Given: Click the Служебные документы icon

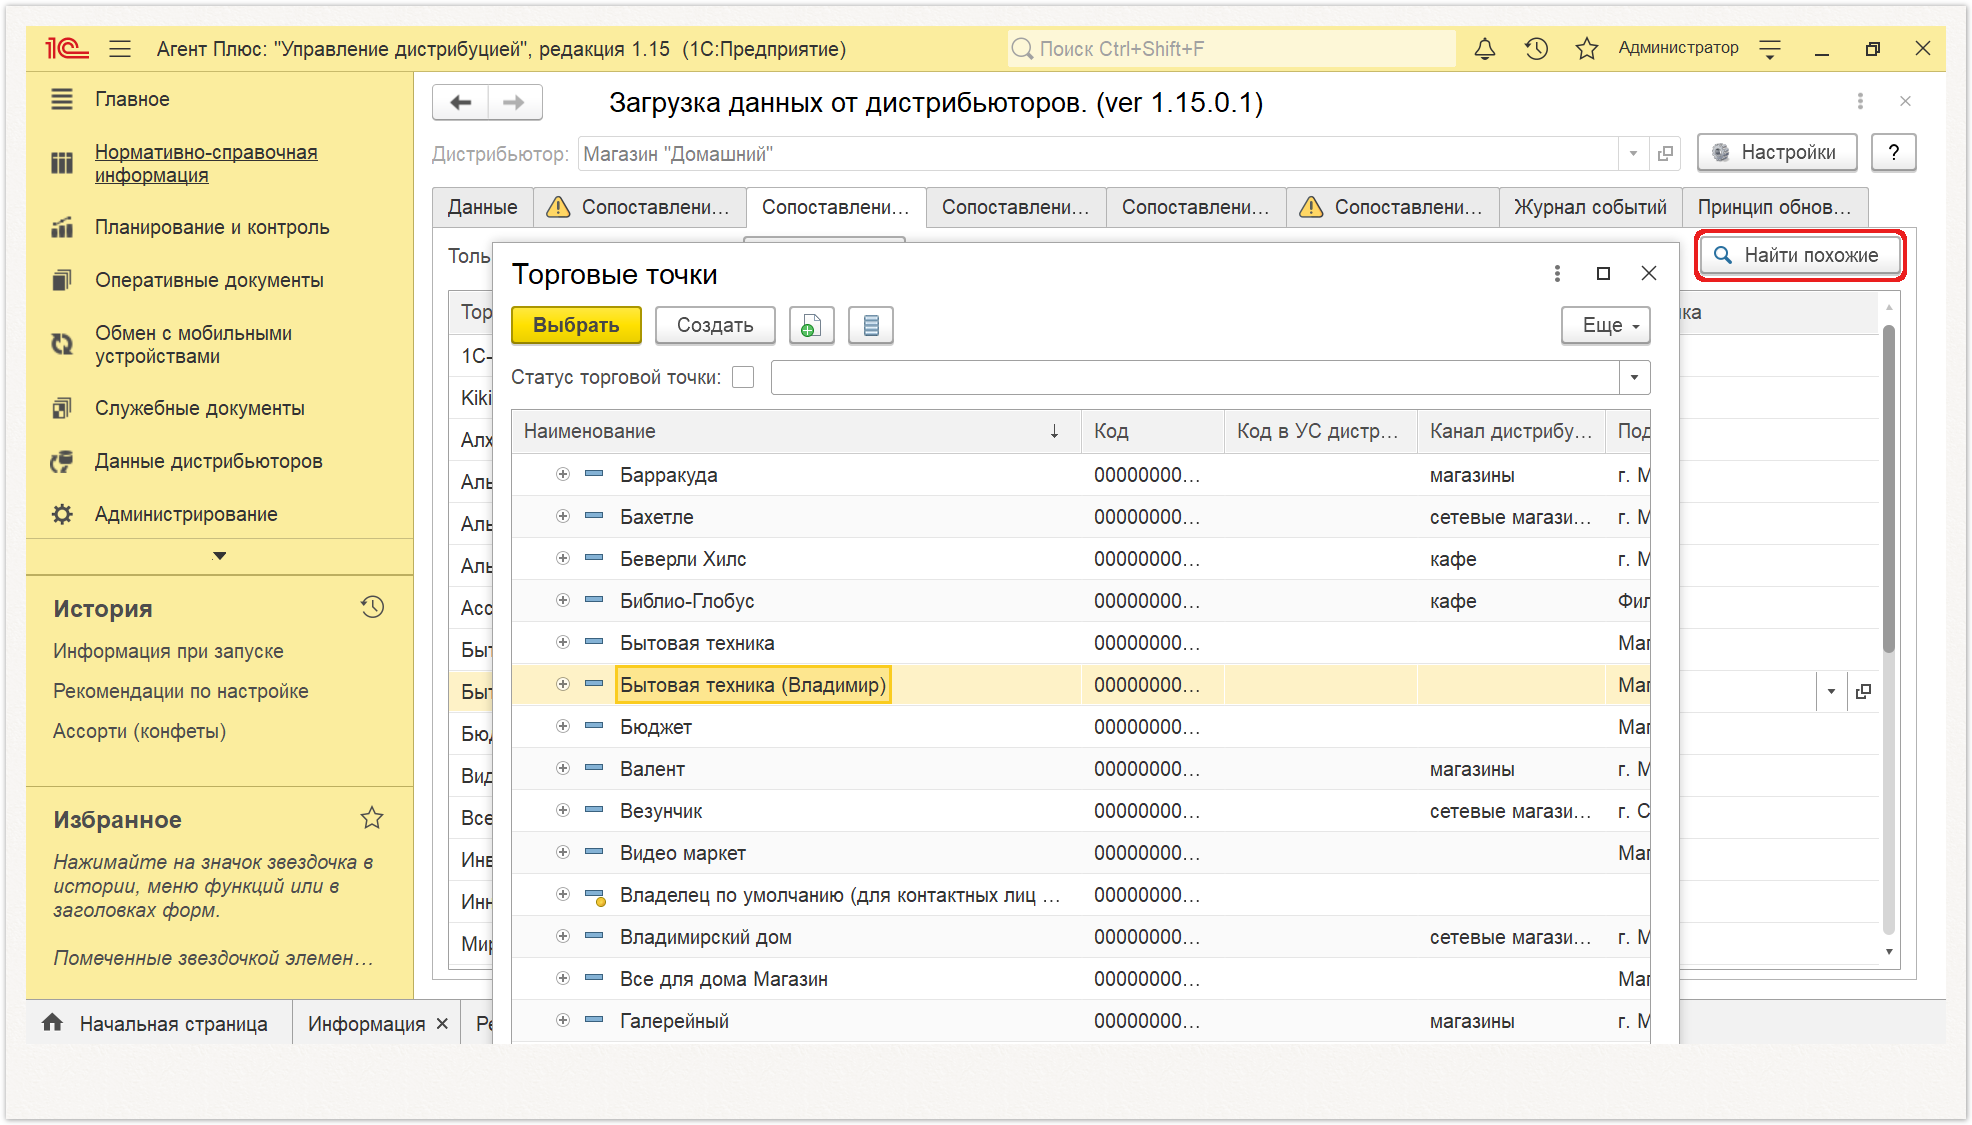Looking at the screenshot, I should [x=62, y=408].
